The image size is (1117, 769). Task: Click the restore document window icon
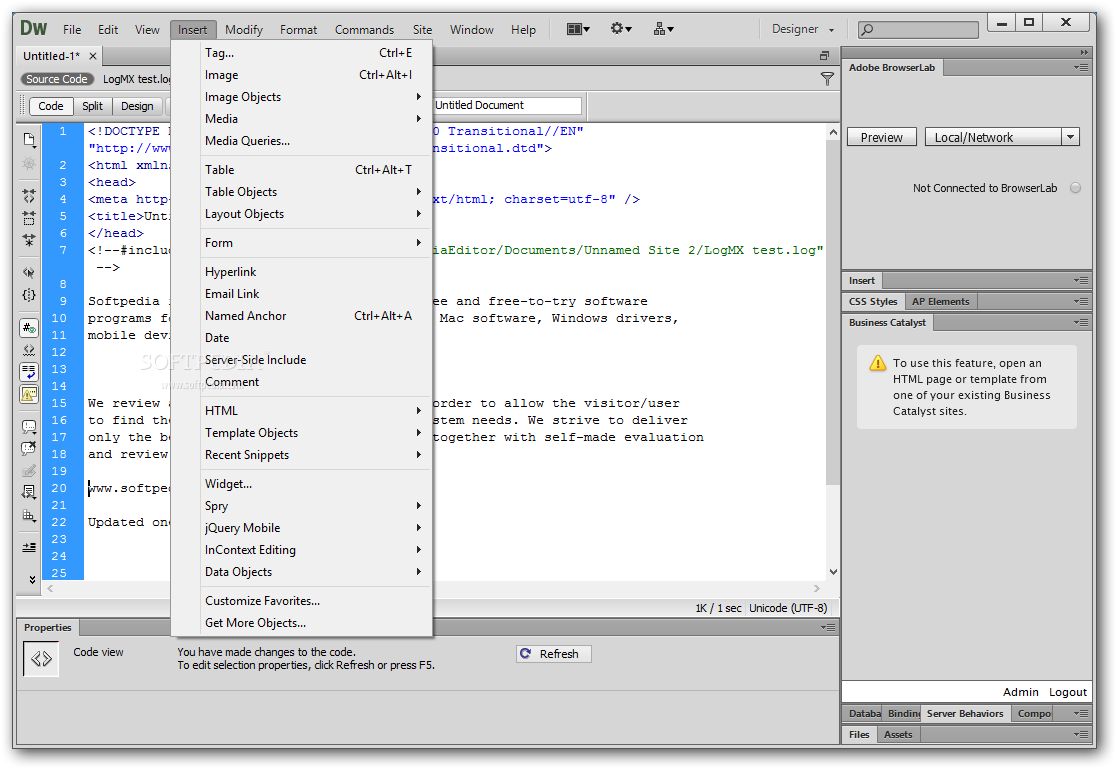(824, 56)
